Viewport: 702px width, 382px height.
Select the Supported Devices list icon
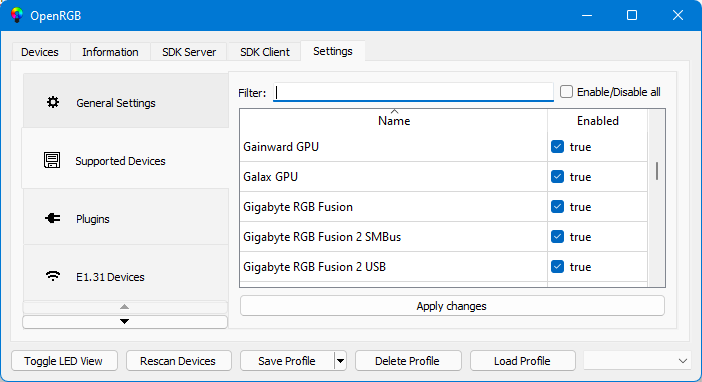(52, 160)
